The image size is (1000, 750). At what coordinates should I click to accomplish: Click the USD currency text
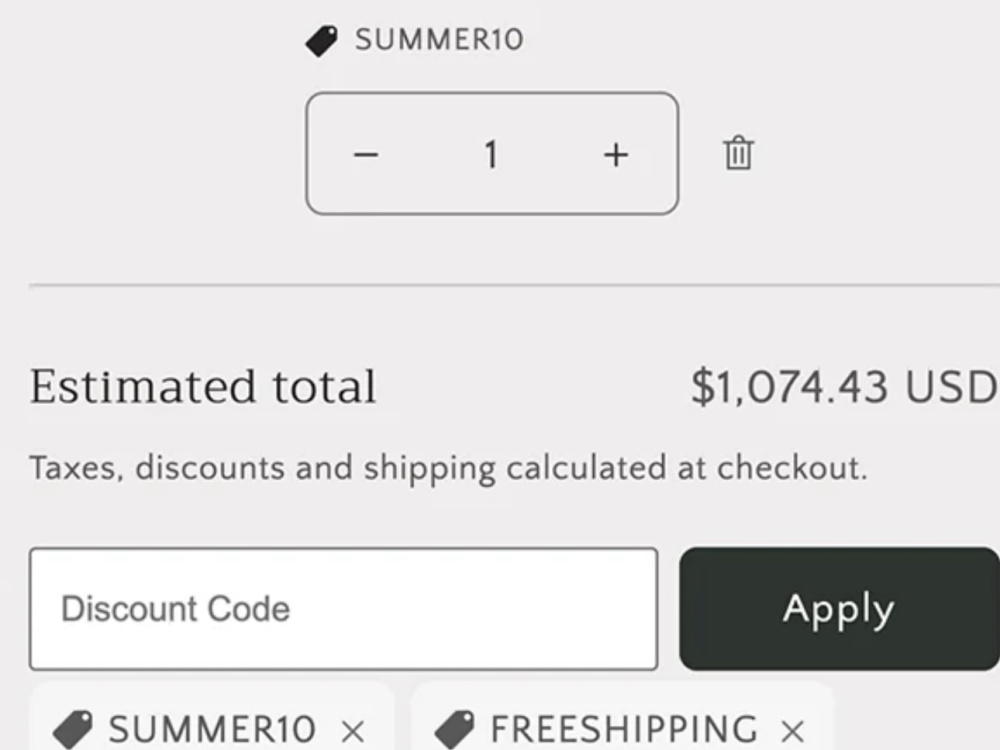click(x=950, y=386)
